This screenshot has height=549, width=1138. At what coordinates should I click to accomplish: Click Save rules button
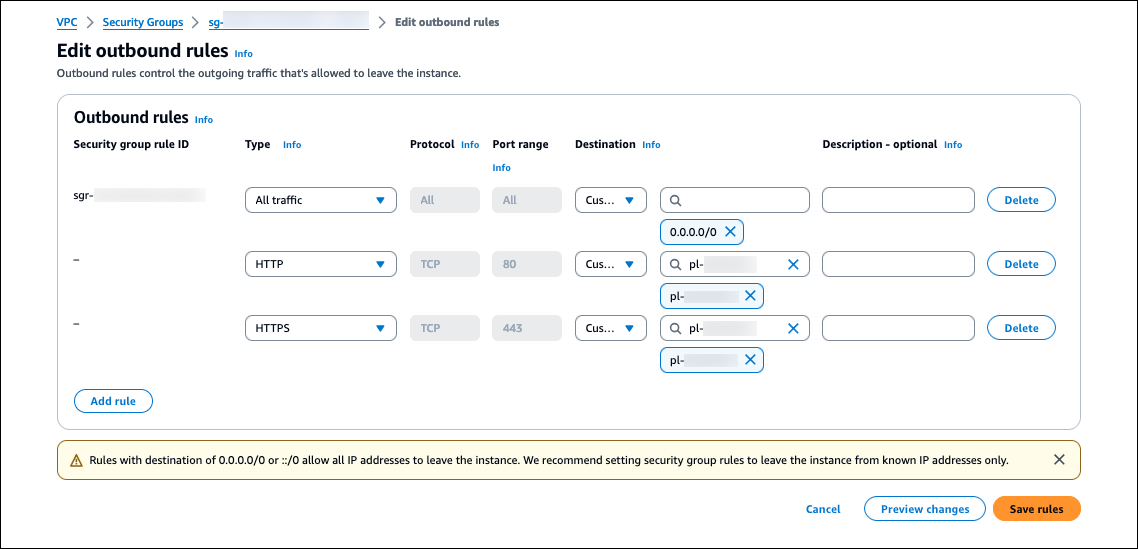[1036, 509]
